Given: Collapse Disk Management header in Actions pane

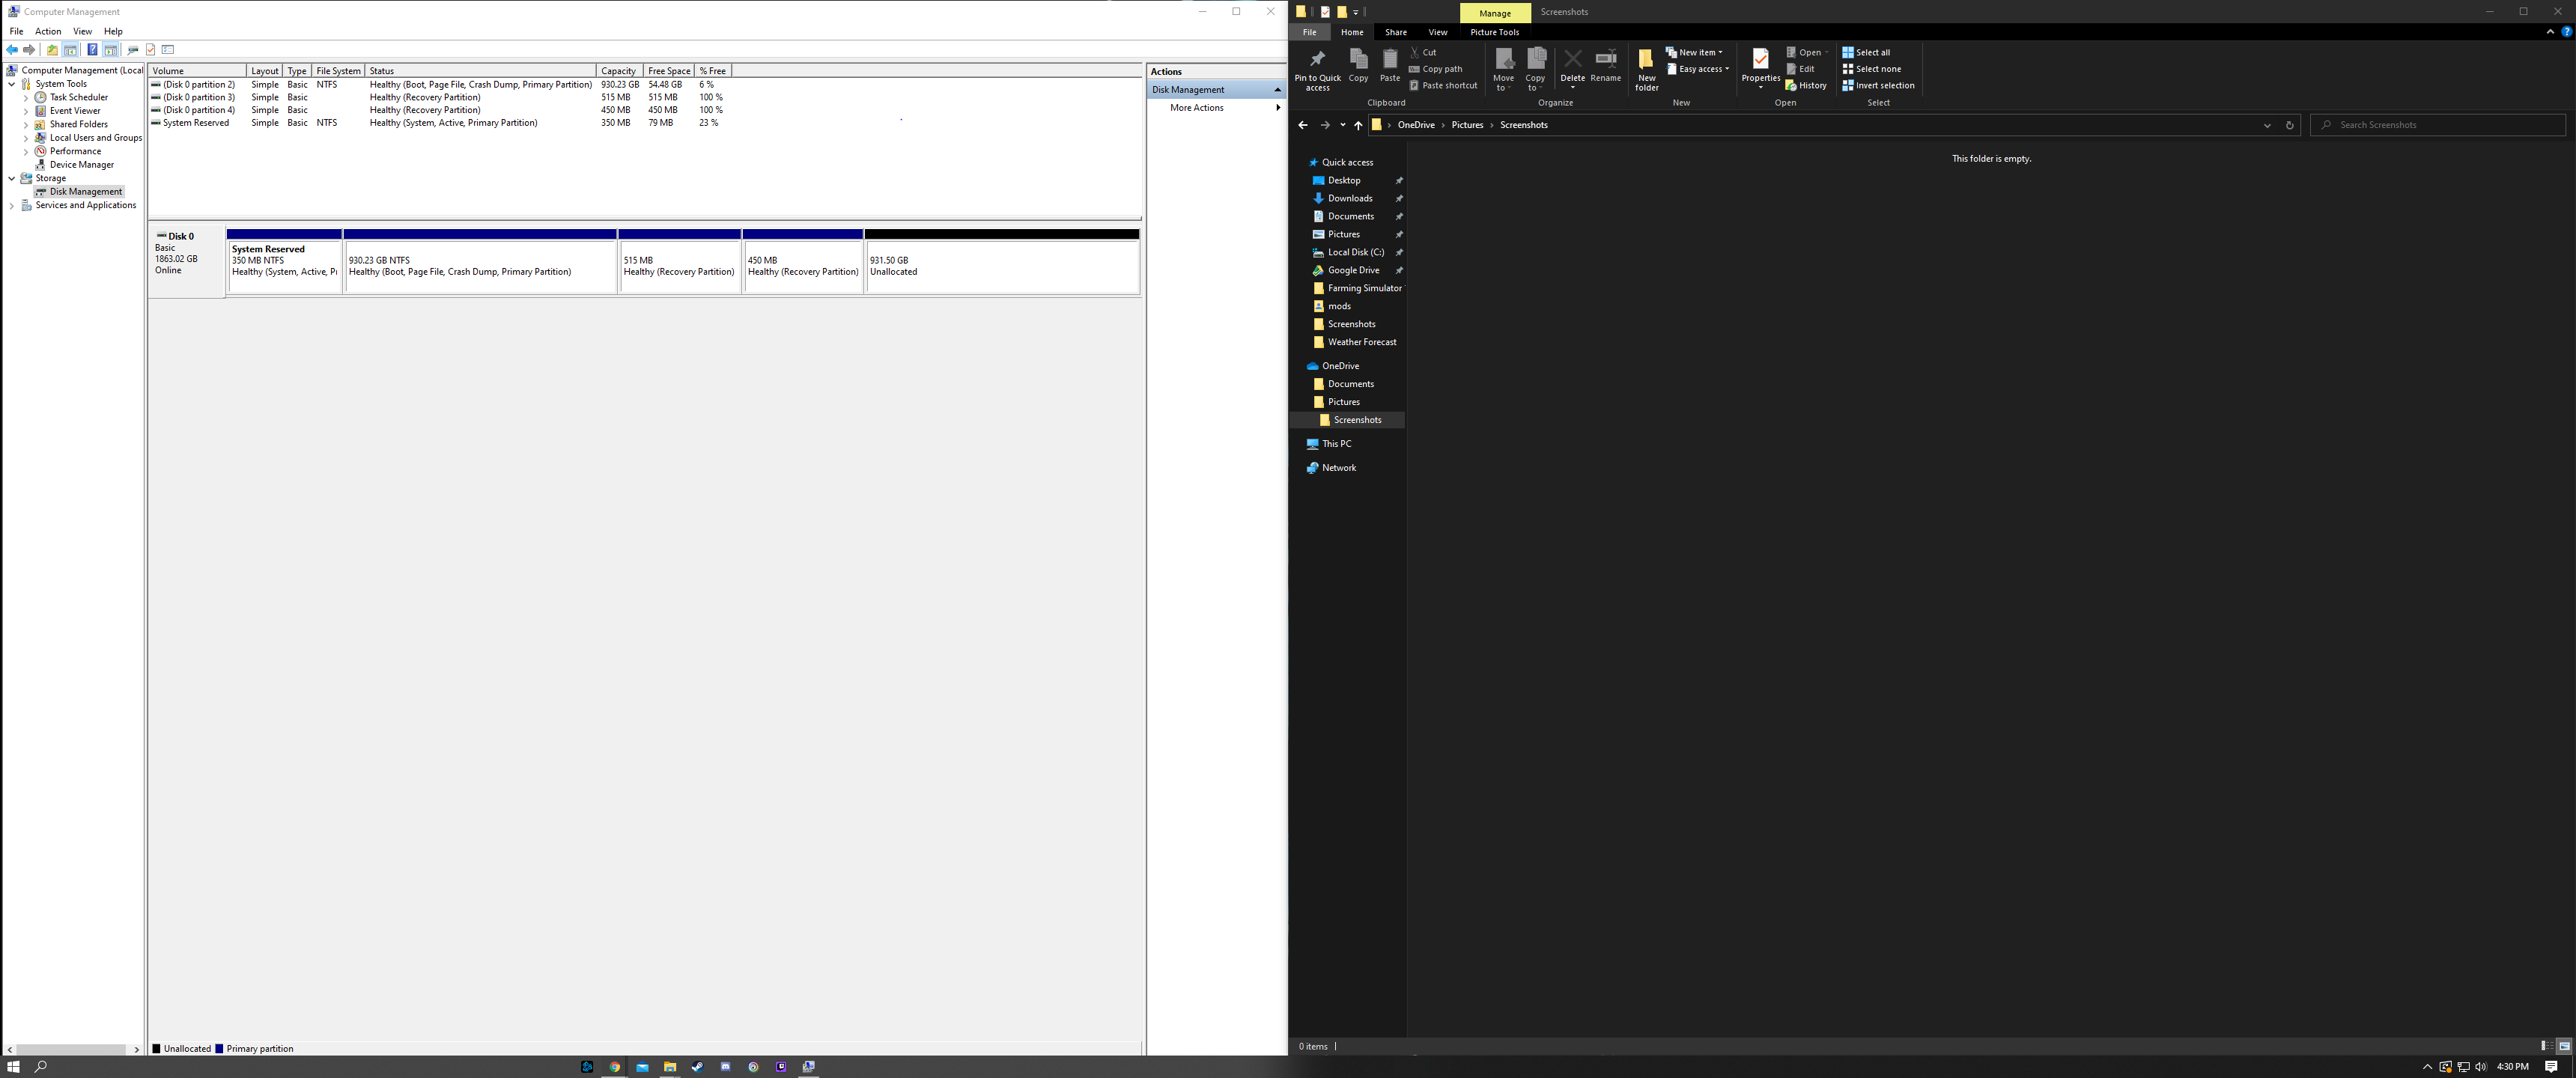Looking at the screenshot, I should (x=1277, y=90).
